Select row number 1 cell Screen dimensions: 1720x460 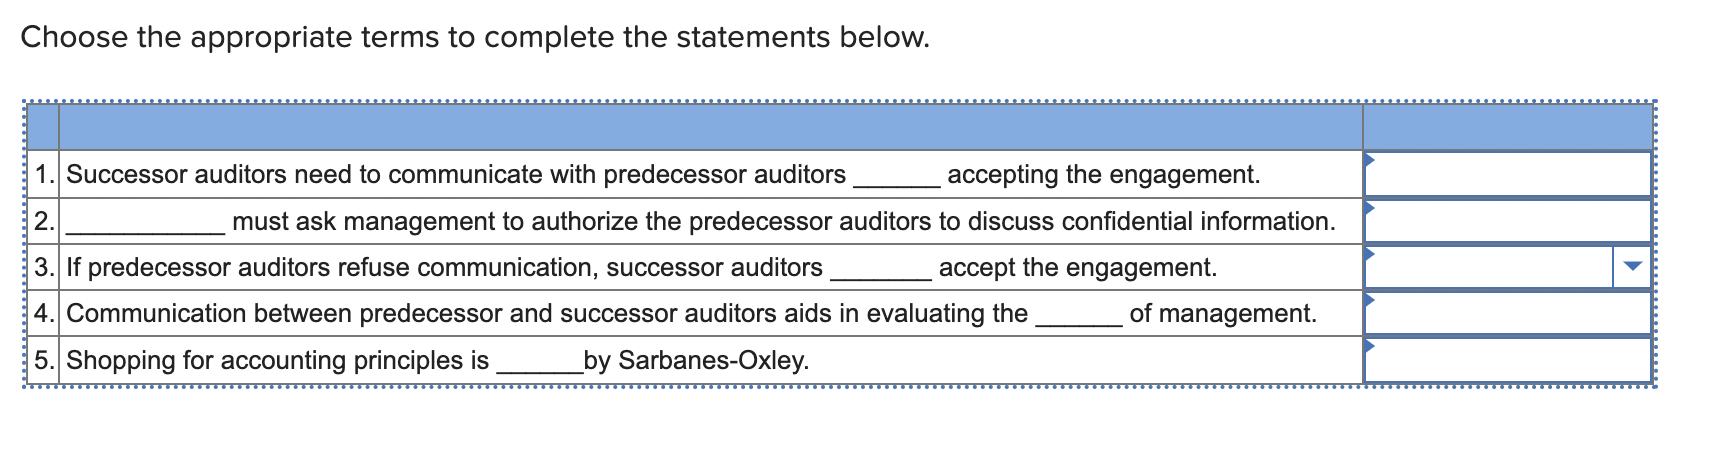click(44, 174)
